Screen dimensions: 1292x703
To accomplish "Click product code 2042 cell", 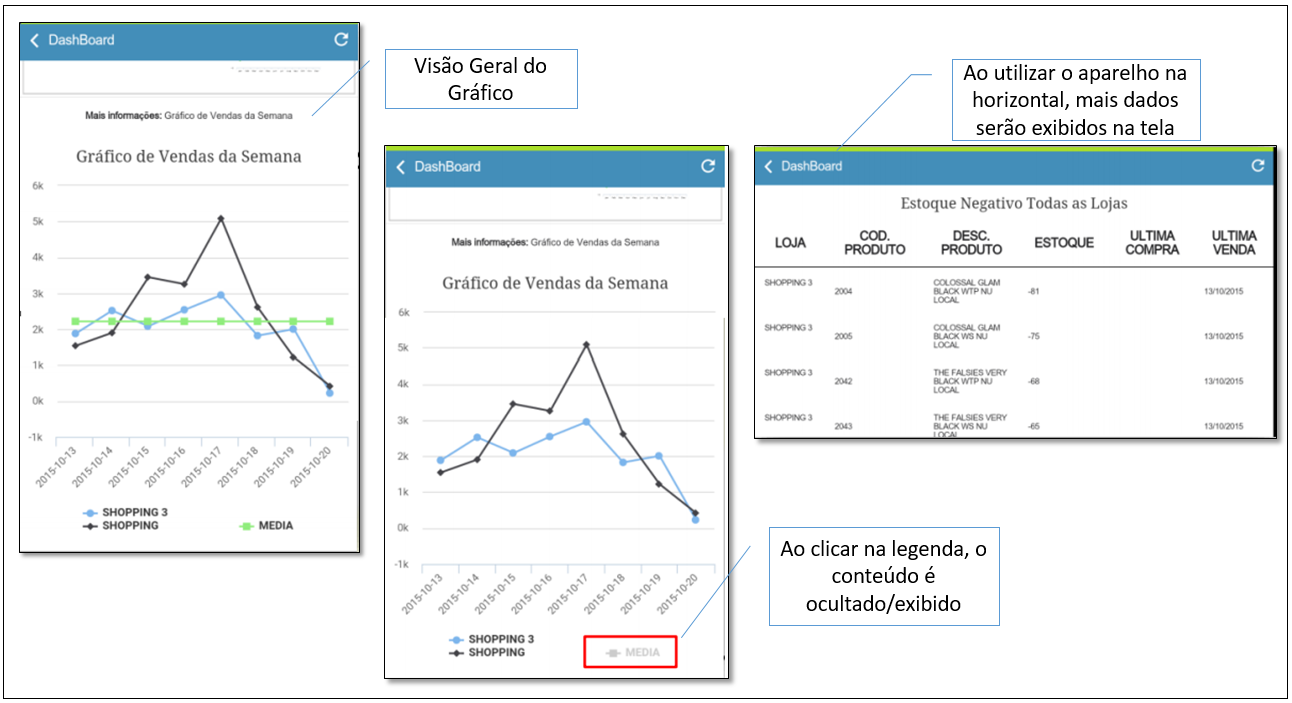I will coord(844,381).
